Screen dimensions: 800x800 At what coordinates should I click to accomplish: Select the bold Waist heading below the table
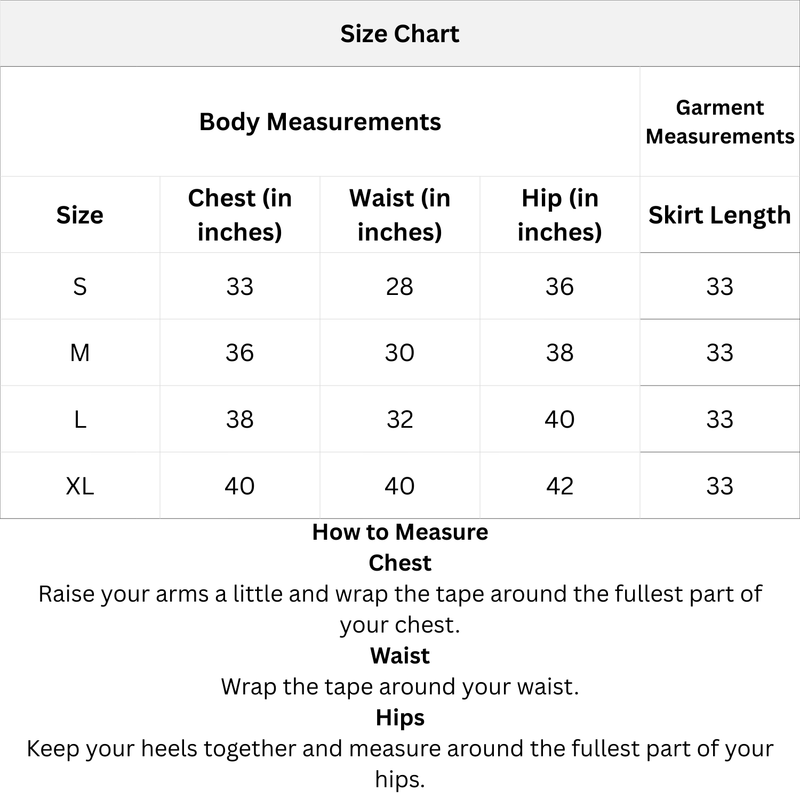point(400,656)
